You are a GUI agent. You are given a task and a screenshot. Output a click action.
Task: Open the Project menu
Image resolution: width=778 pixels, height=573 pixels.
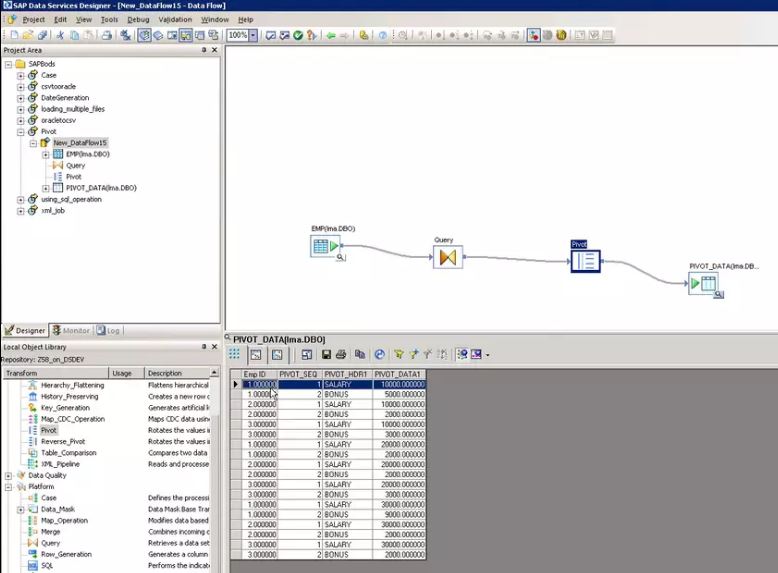34,19
